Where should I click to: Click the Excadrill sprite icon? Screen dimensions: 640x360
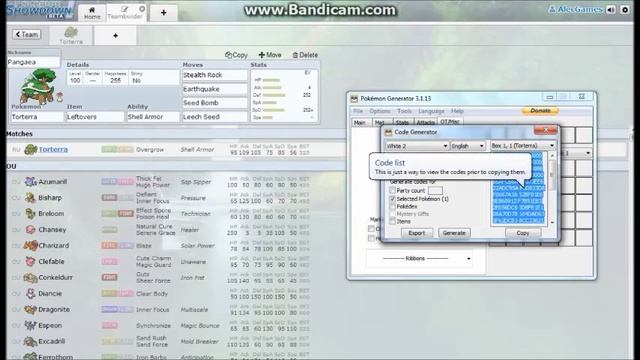pyautogui.click(x=31, y=341)
